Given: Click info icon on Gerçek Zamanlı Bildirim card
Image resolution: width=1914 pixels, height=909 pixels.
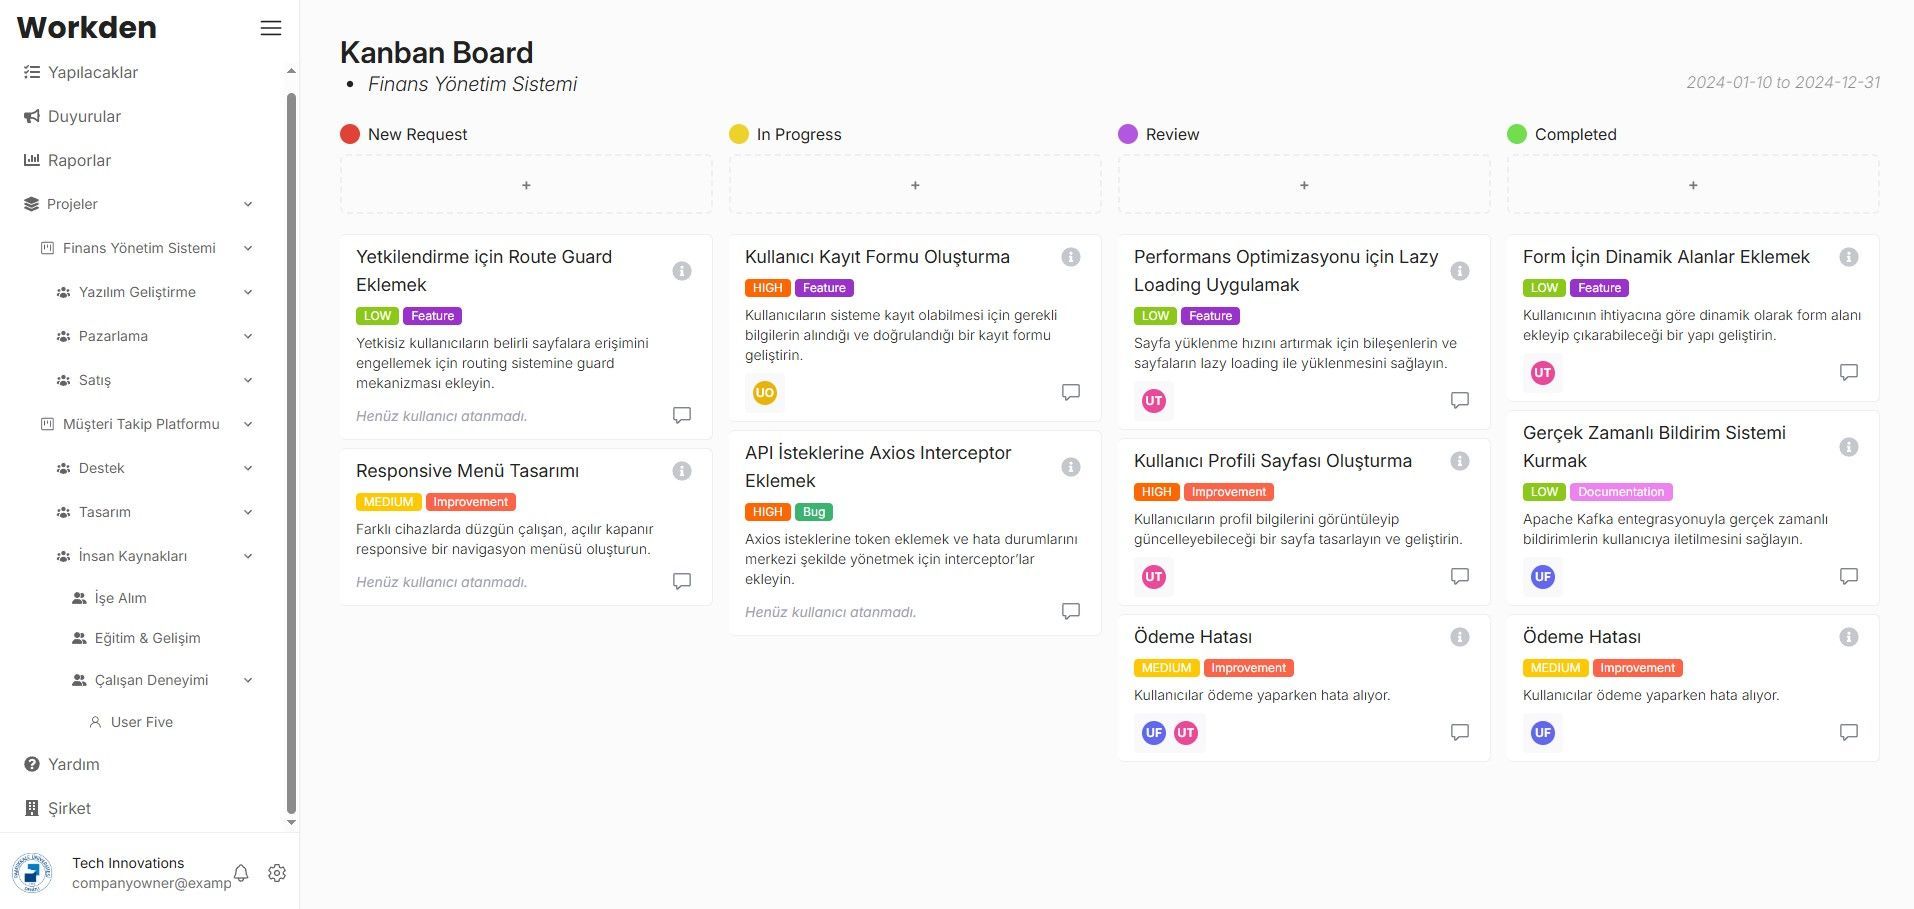Looking at the screenshot, I should (1848, 447).
